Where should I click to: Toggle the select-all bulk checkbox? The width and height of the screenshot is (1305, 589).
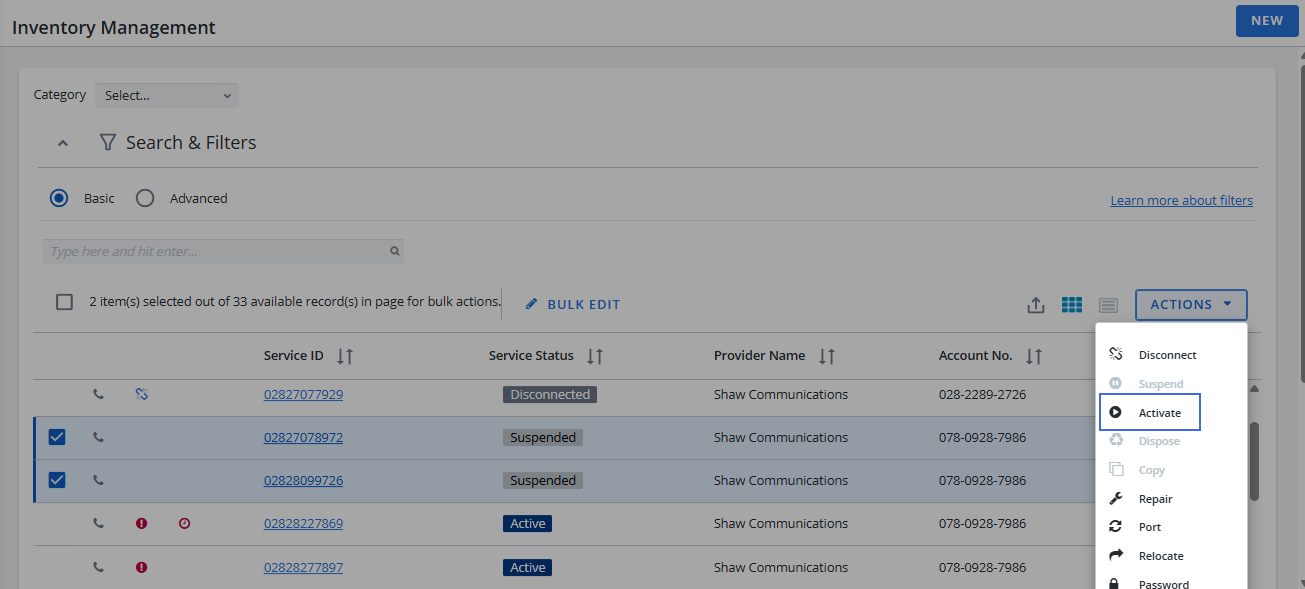[65, 302]
